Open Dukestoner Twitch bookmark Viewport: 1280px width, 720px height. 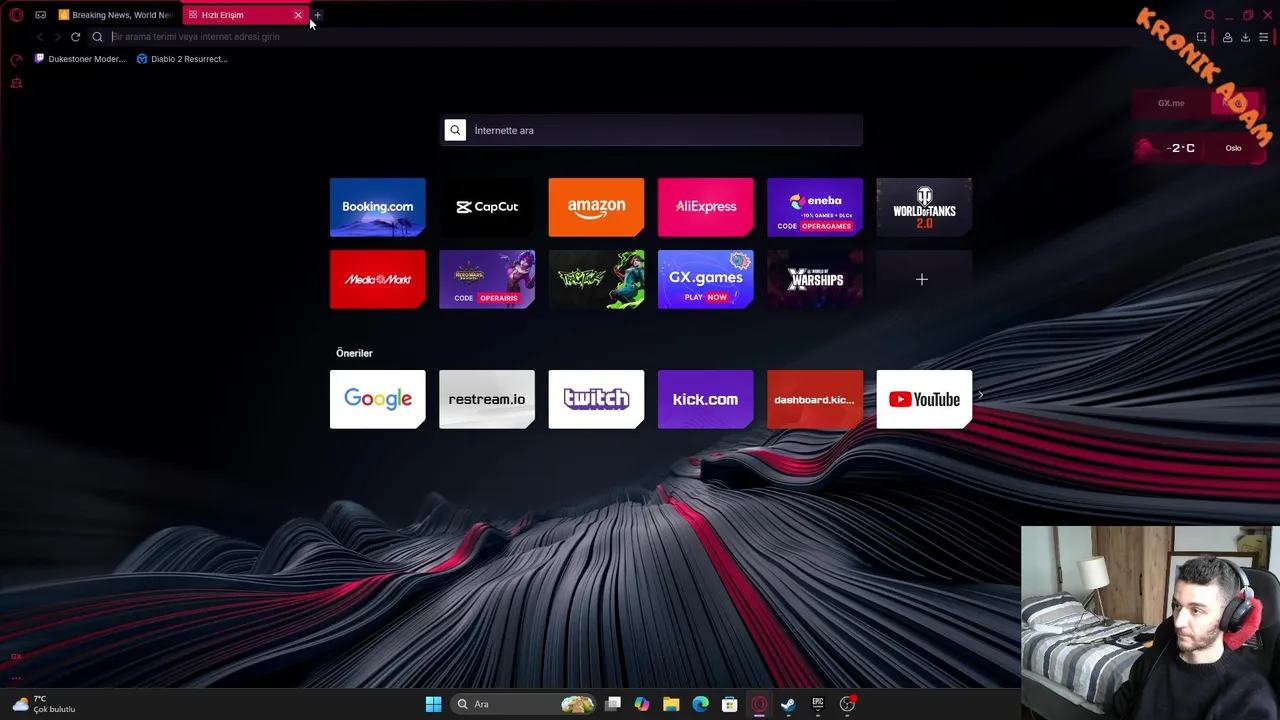pos(80,59)
